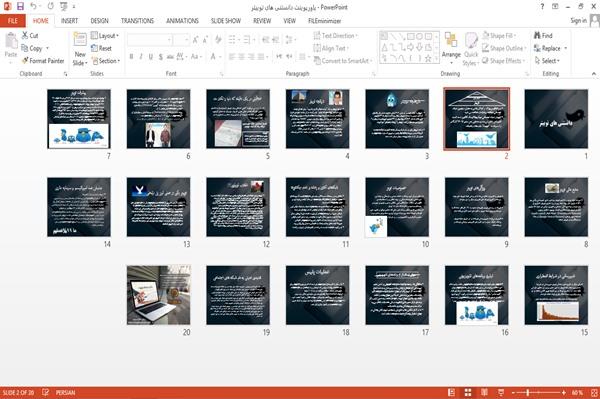The width and height of the screenshot is (600, 399).
Task: Click the Replace button
Action: pyautogui.click(x=550, y=48)
